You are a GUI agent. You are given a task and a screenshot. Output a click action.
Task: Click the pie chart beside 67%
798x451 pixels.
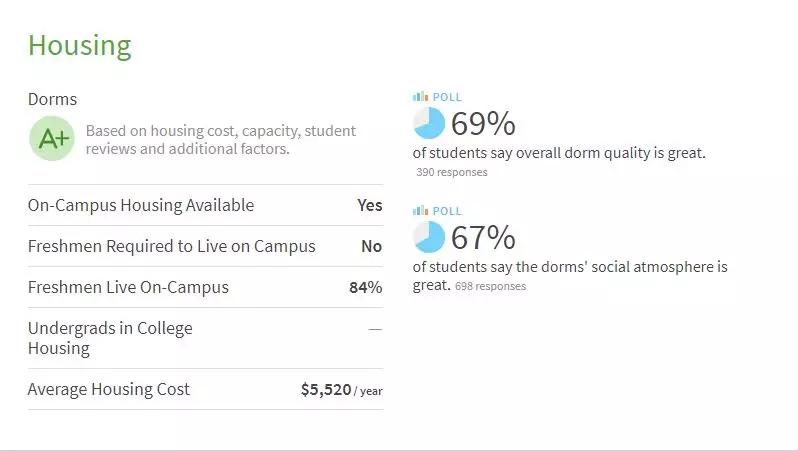tap(429, 238)
